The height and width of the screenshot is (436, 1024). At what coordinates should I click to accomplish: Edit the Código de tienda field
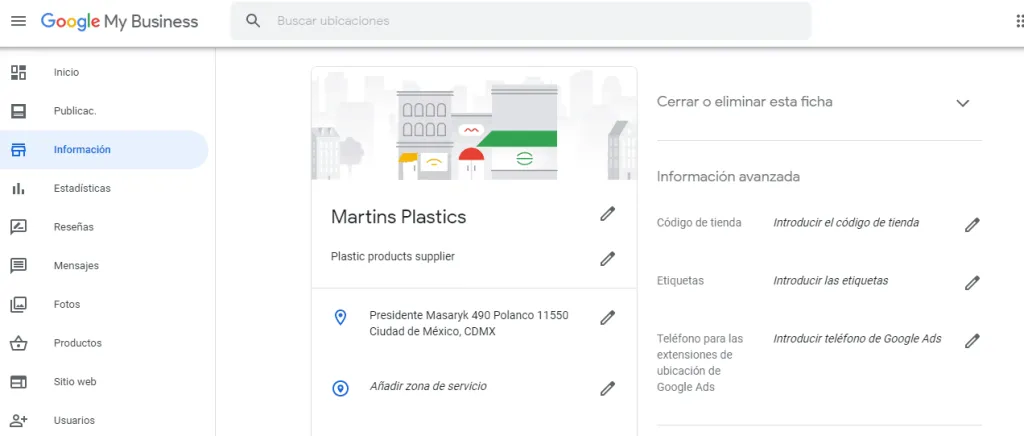point(972,225)
